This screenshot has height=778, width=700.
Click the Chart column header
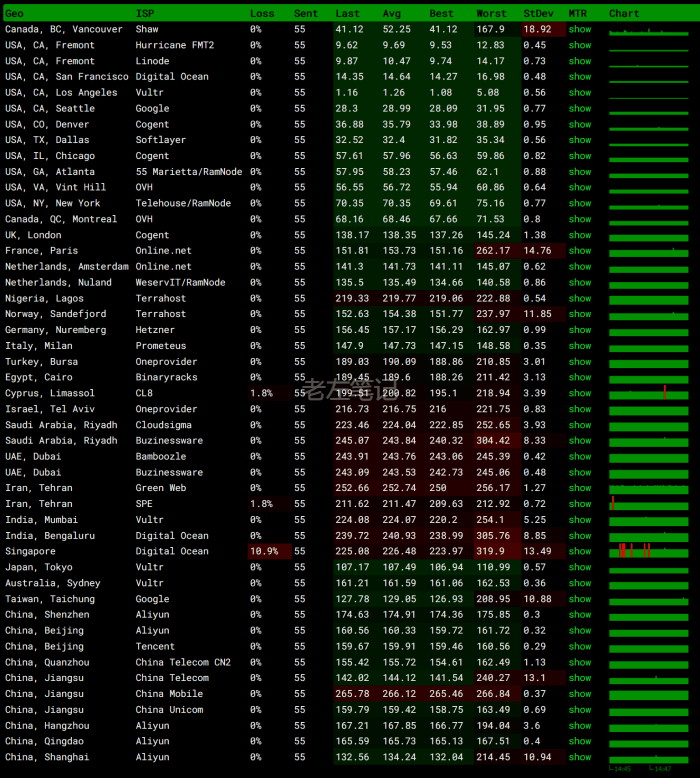point(624,13)
